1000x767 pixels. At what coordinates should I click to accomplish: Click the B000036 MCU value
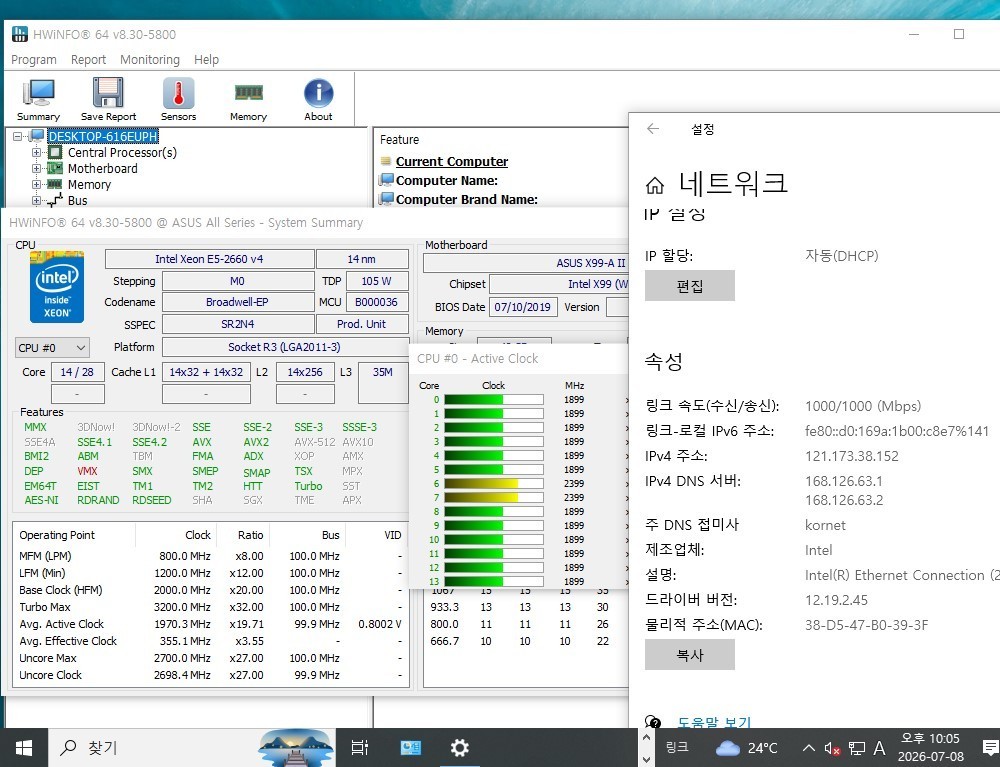click(x=376, y=302)
